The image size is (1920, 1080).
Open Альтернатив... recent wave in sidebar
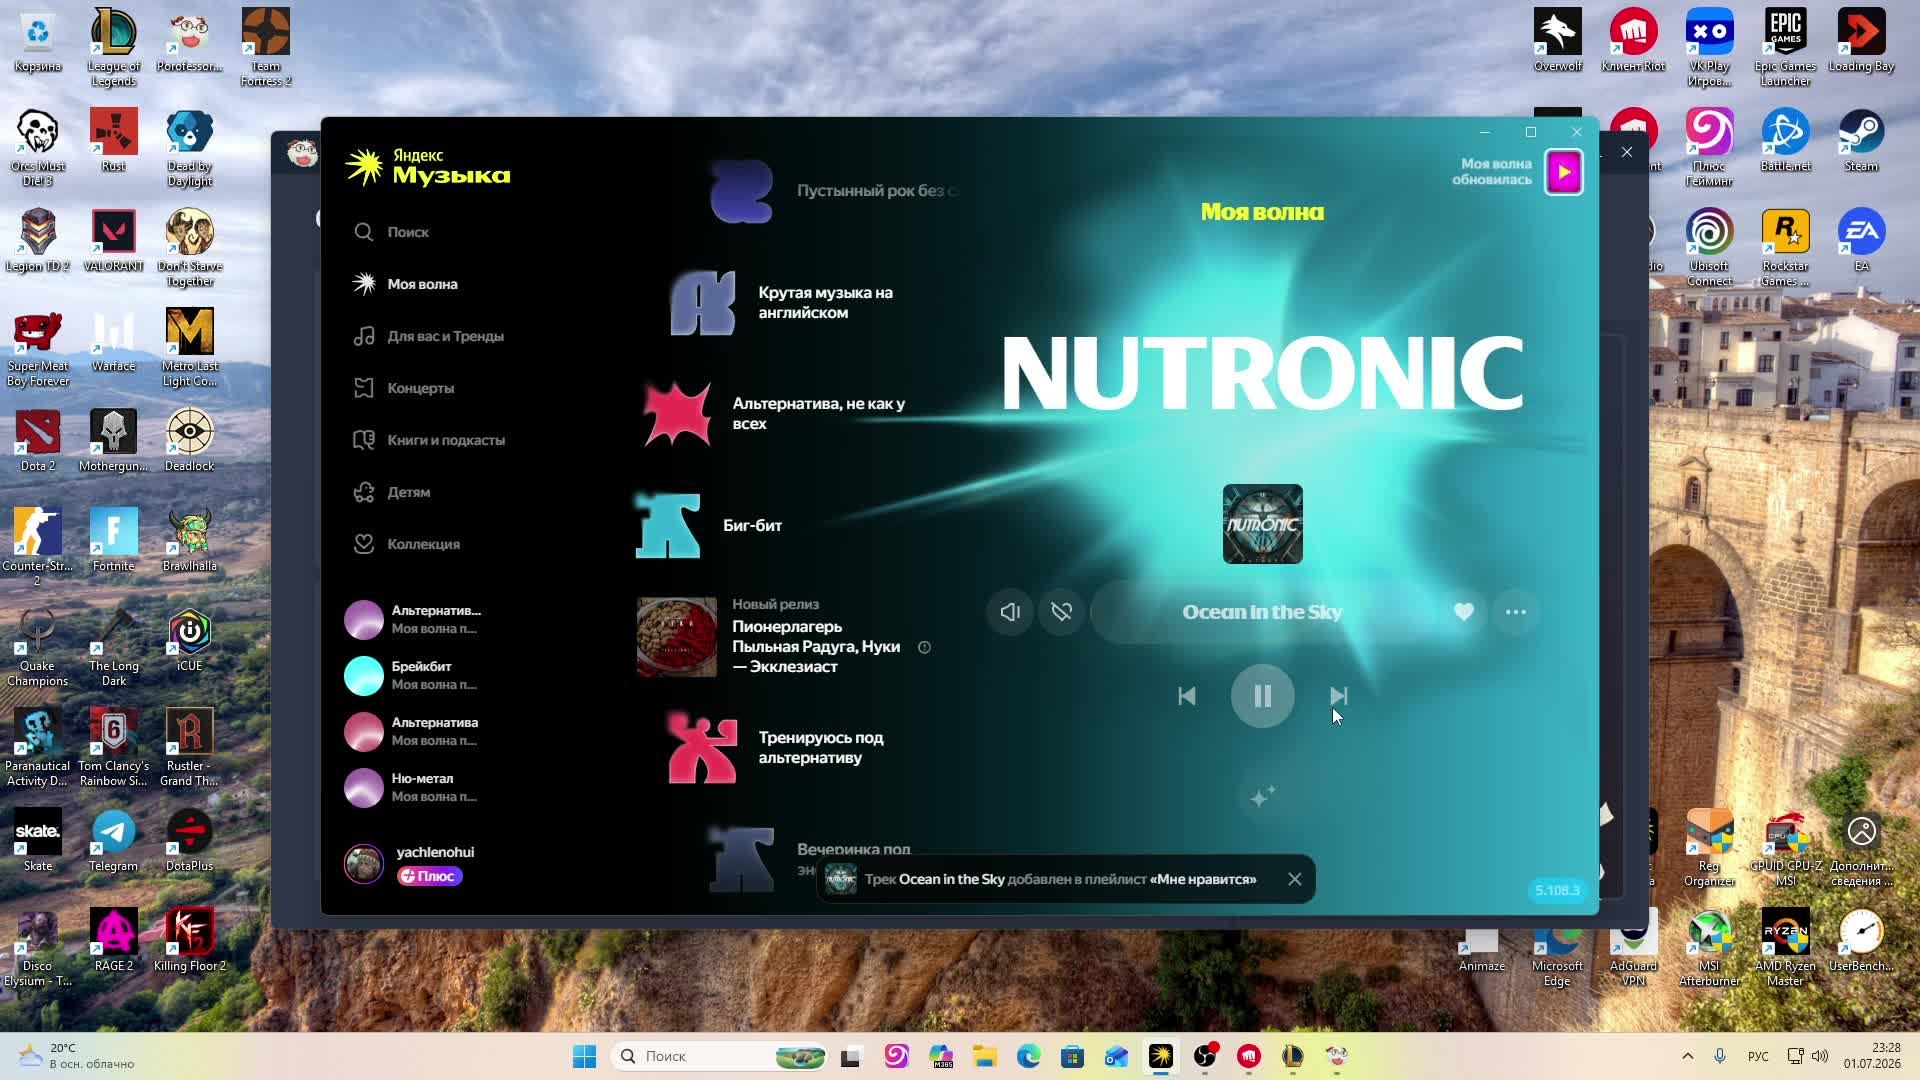click(415, 620)
